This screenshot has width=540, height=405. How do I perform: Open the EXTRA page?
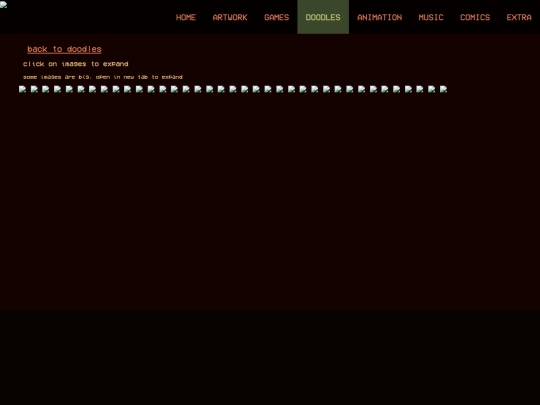tap(519, 17)
